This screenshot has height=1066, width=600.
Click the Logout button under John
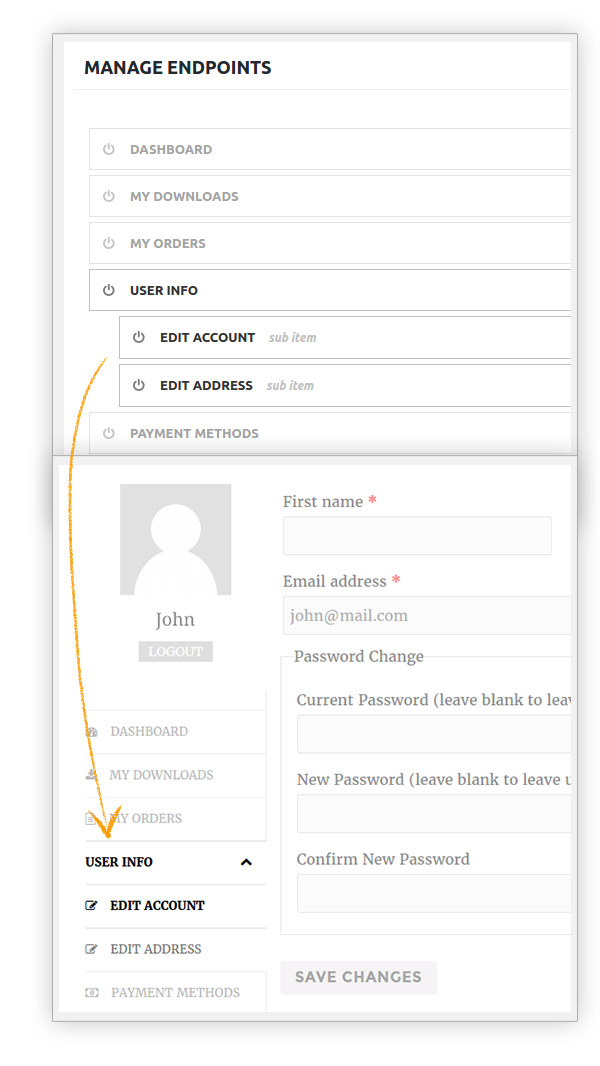click(175, 651)
